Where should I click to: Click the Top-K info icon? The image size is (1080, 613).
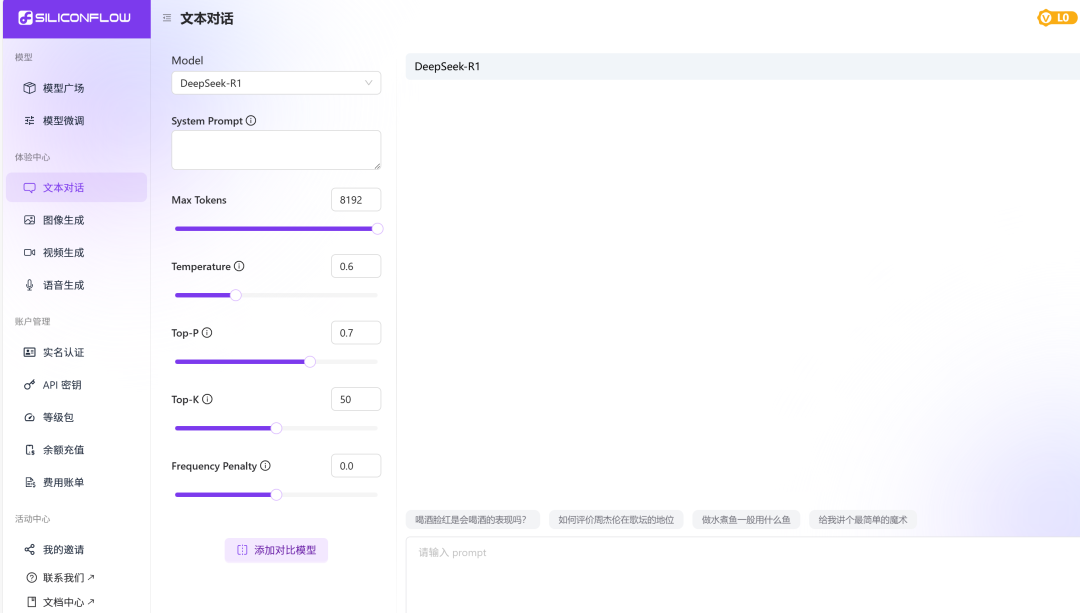207,399
